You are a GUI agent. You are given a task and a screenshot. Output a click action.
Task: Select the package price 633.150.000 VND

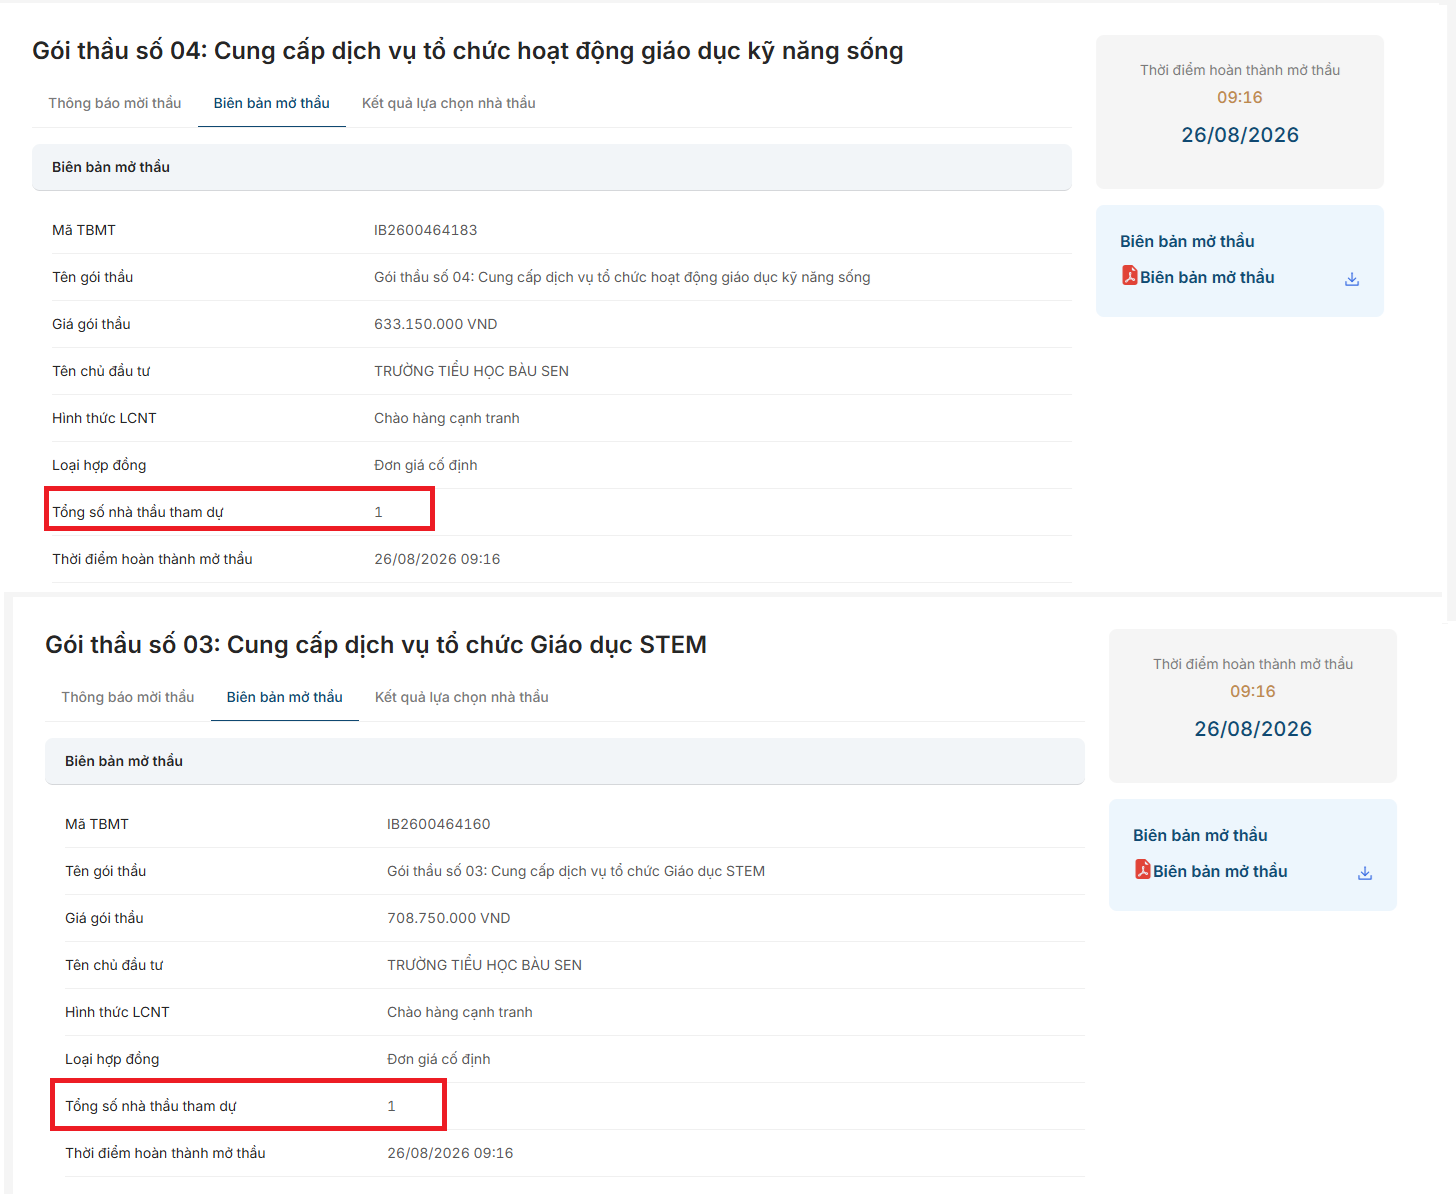point(436,324)
